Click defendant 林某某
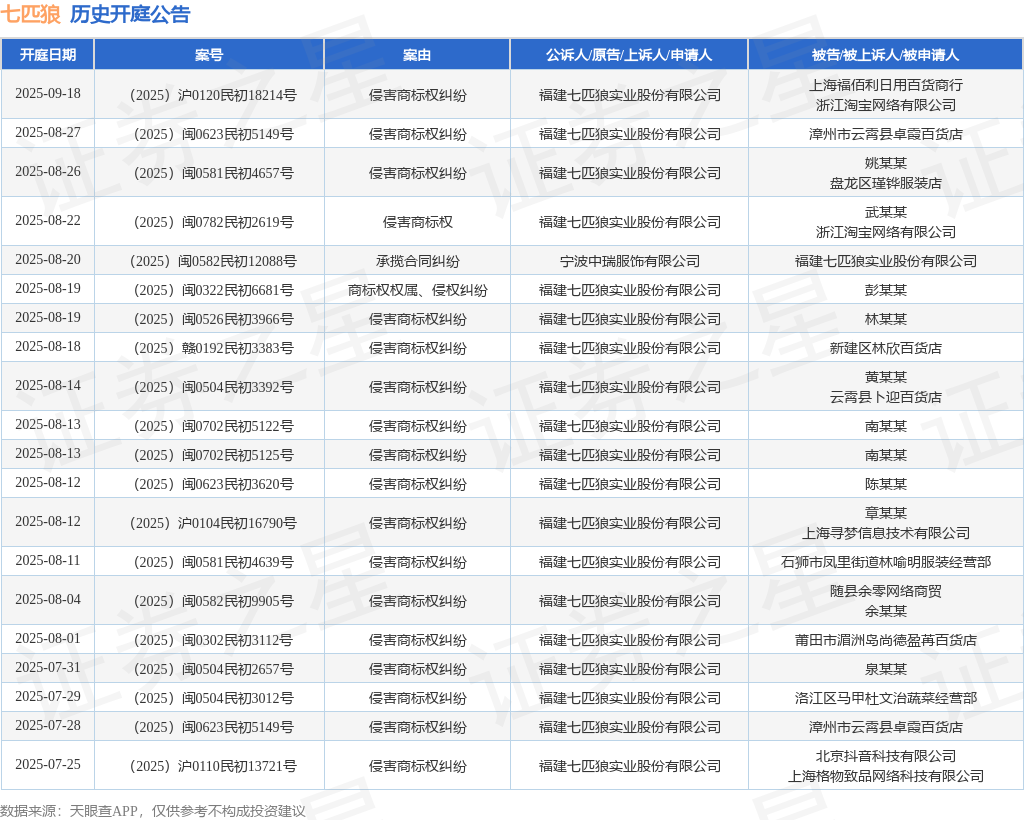 point(886,319)
